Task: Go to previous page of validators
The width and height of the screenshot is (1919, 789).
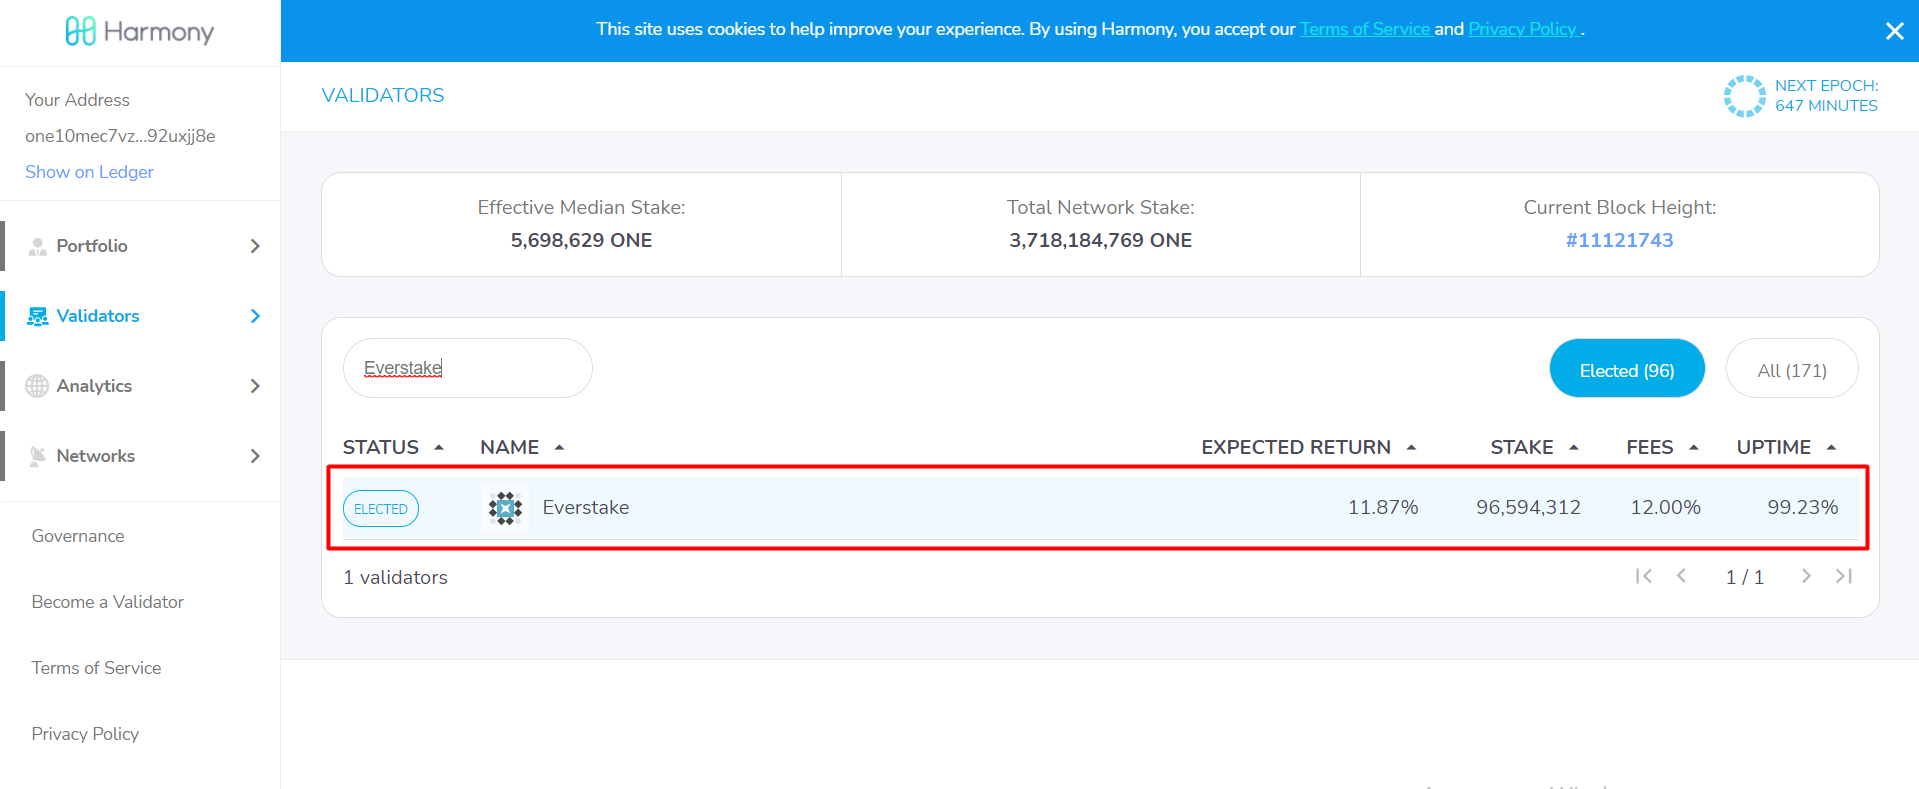Action: [x=1682, y=576]
